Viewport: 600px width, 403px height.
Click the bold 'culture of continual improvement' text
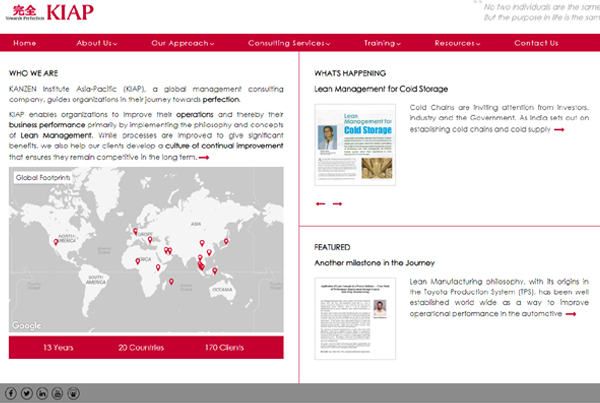(224, 146)
